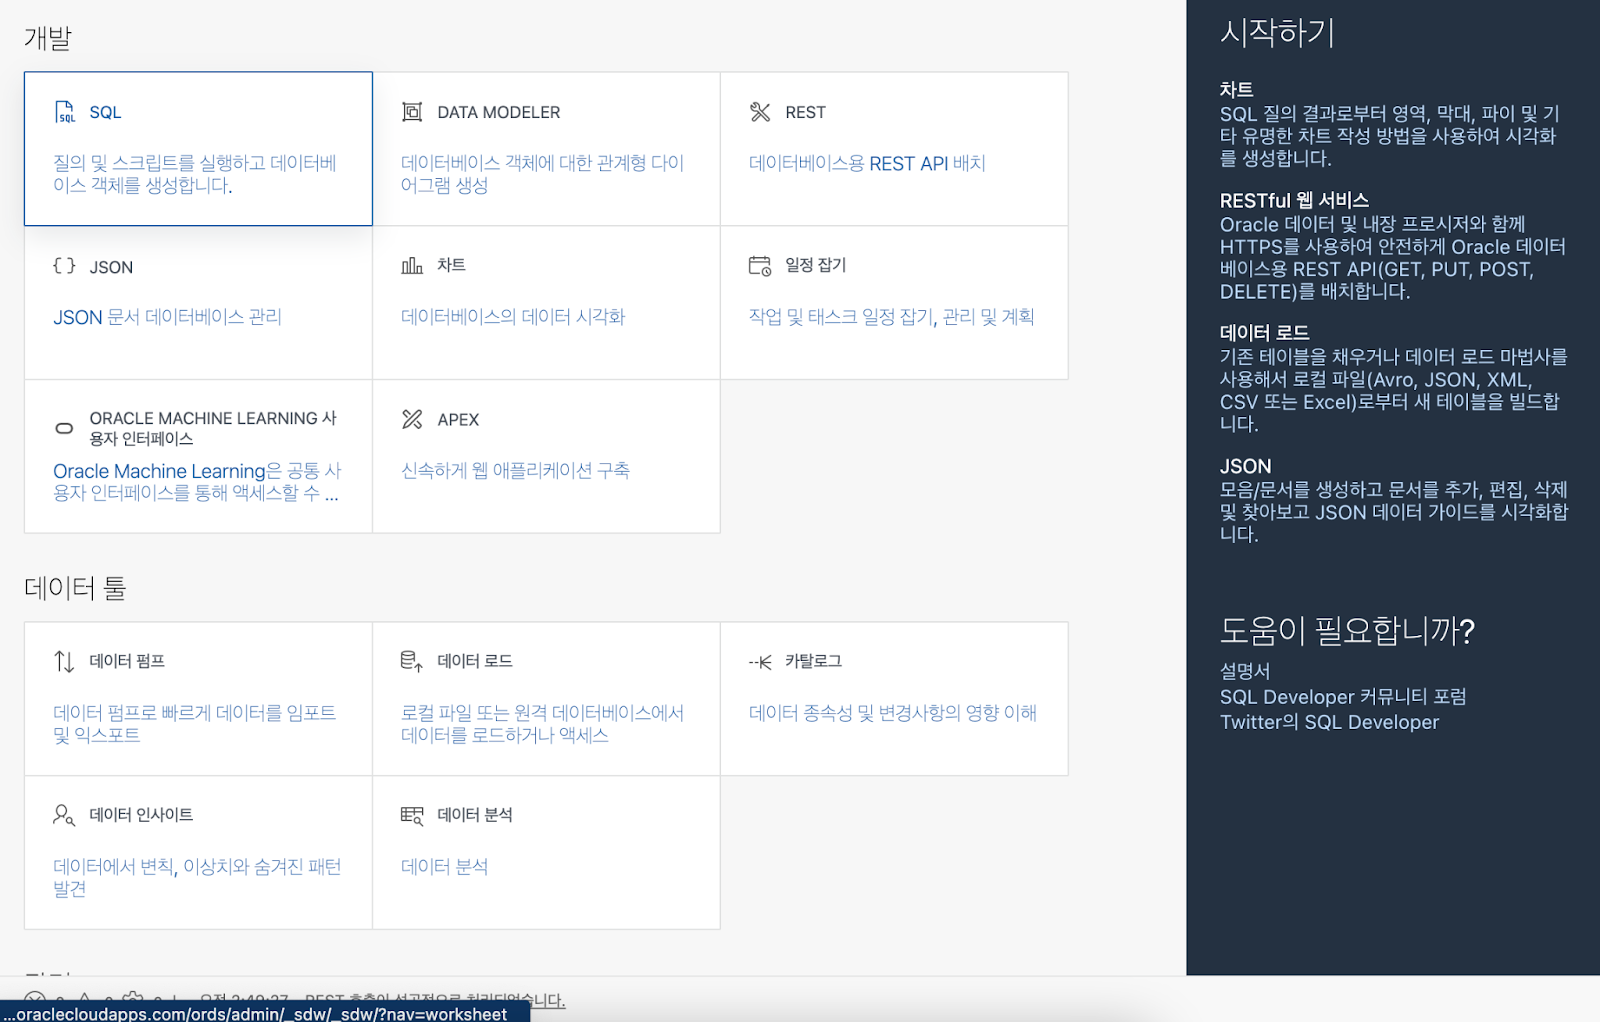The width and height of the screenshot is (1600, 1022).
Task: Click the 데이터 로드 database upload icon
Action: (x=412, y=662)
